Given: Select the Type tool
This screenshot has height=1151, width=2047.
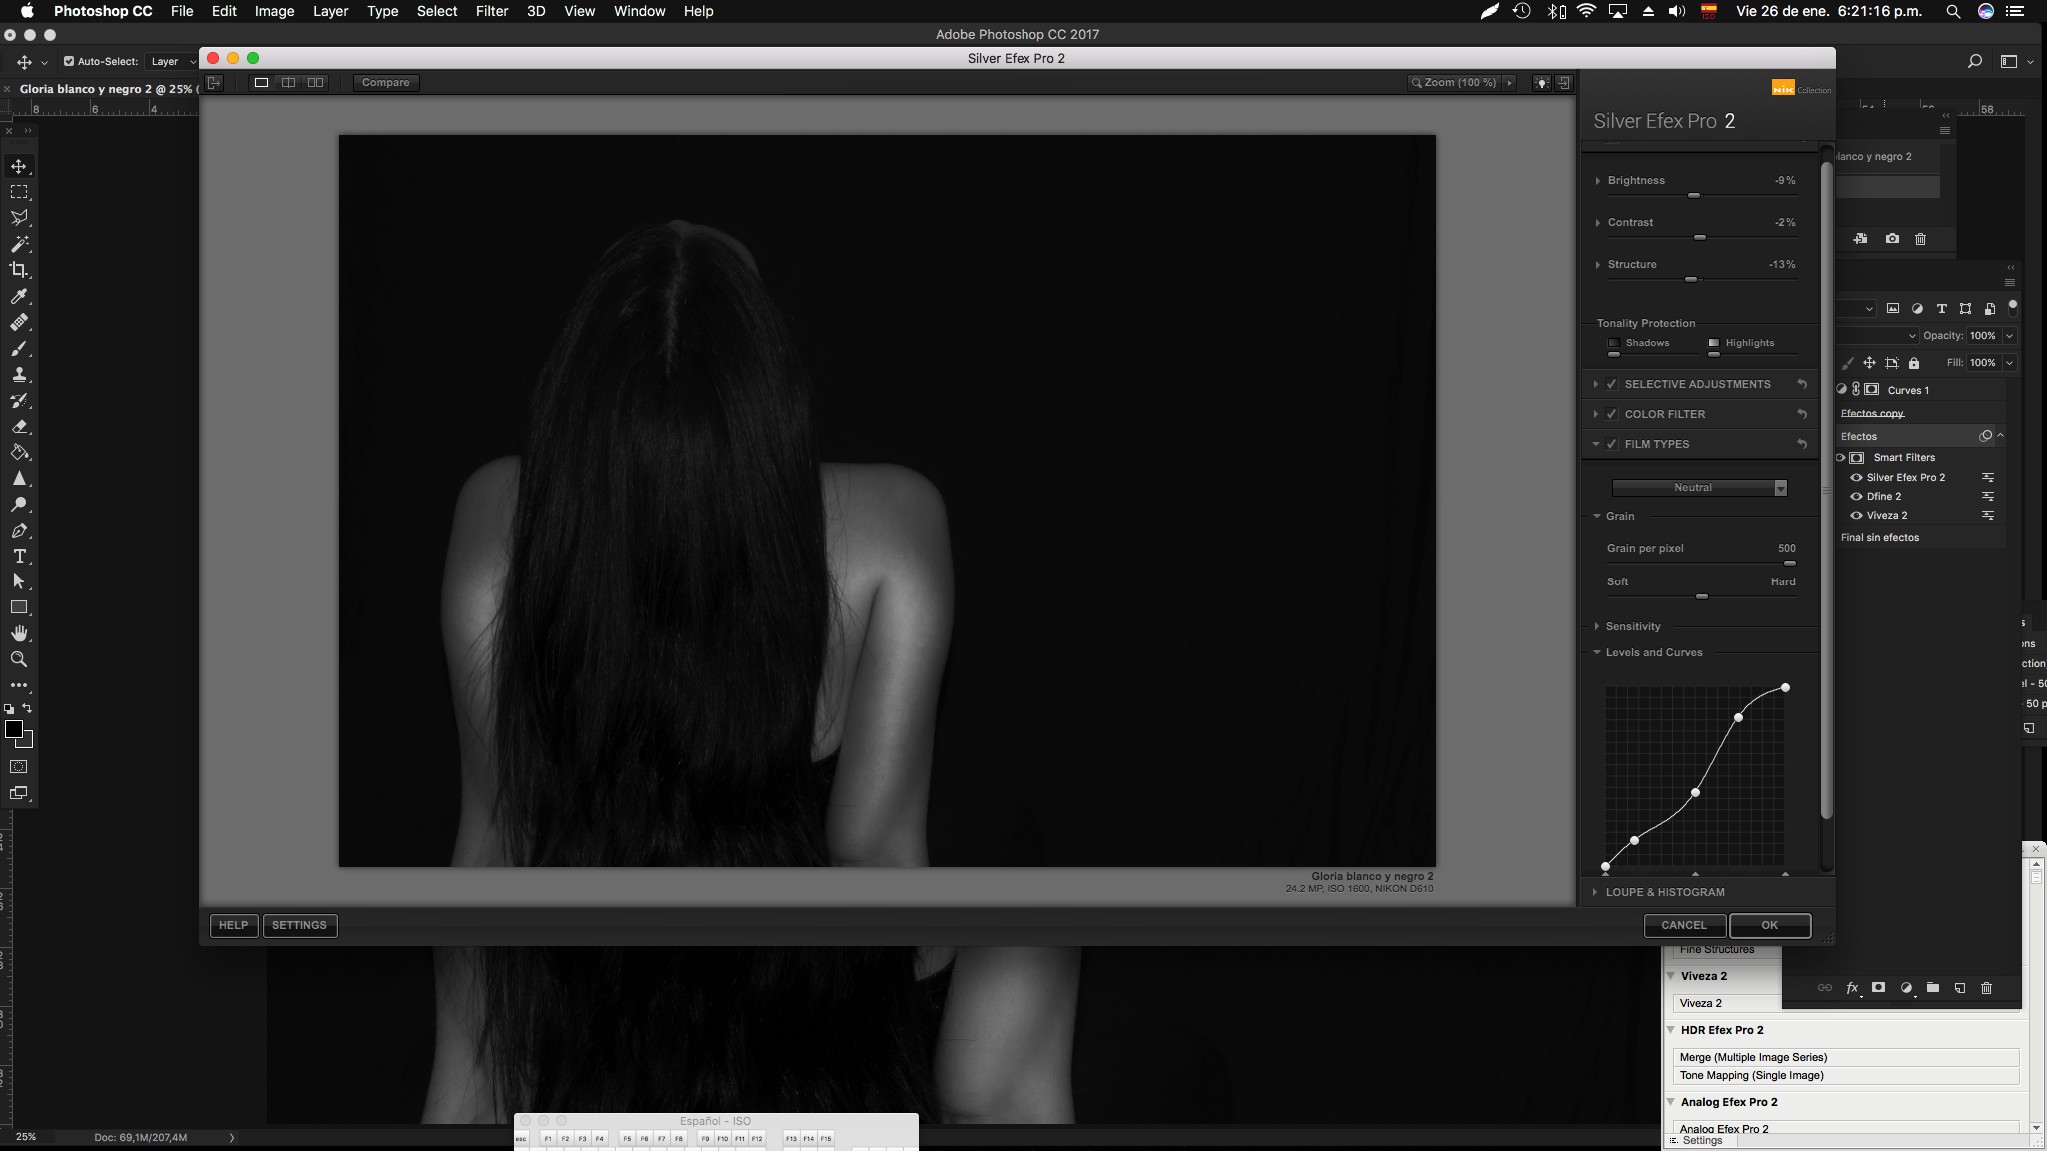Looking at the screenshot, I should (19, 556).
